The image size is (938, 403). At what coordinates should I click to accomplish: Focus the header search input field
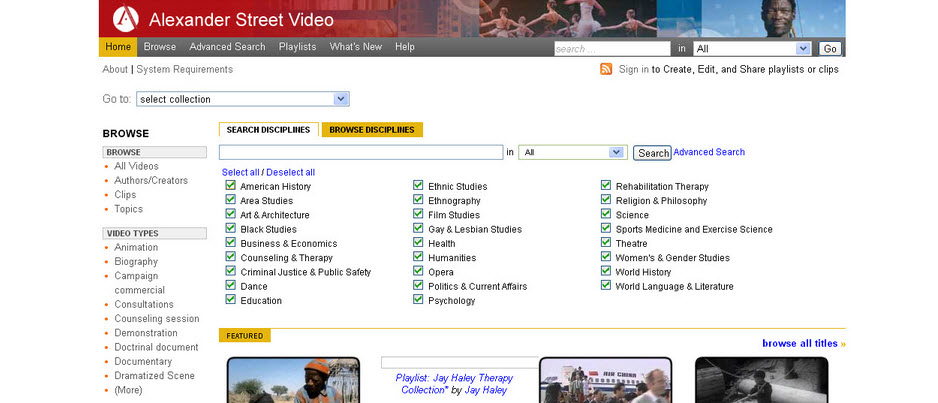tap(612, 49)
